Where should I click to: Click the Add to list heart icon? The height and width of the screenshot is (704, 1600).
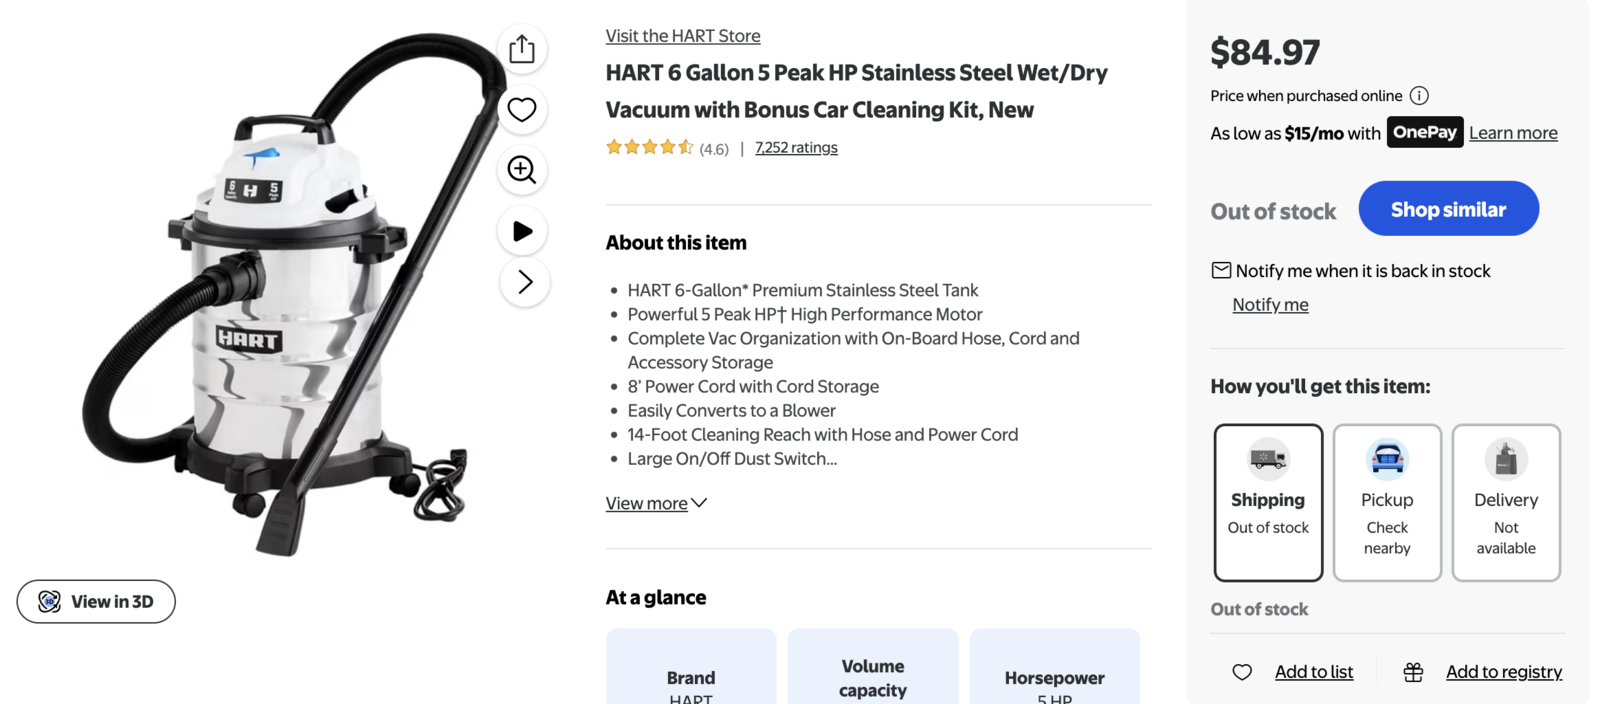tap(1242, 672)
